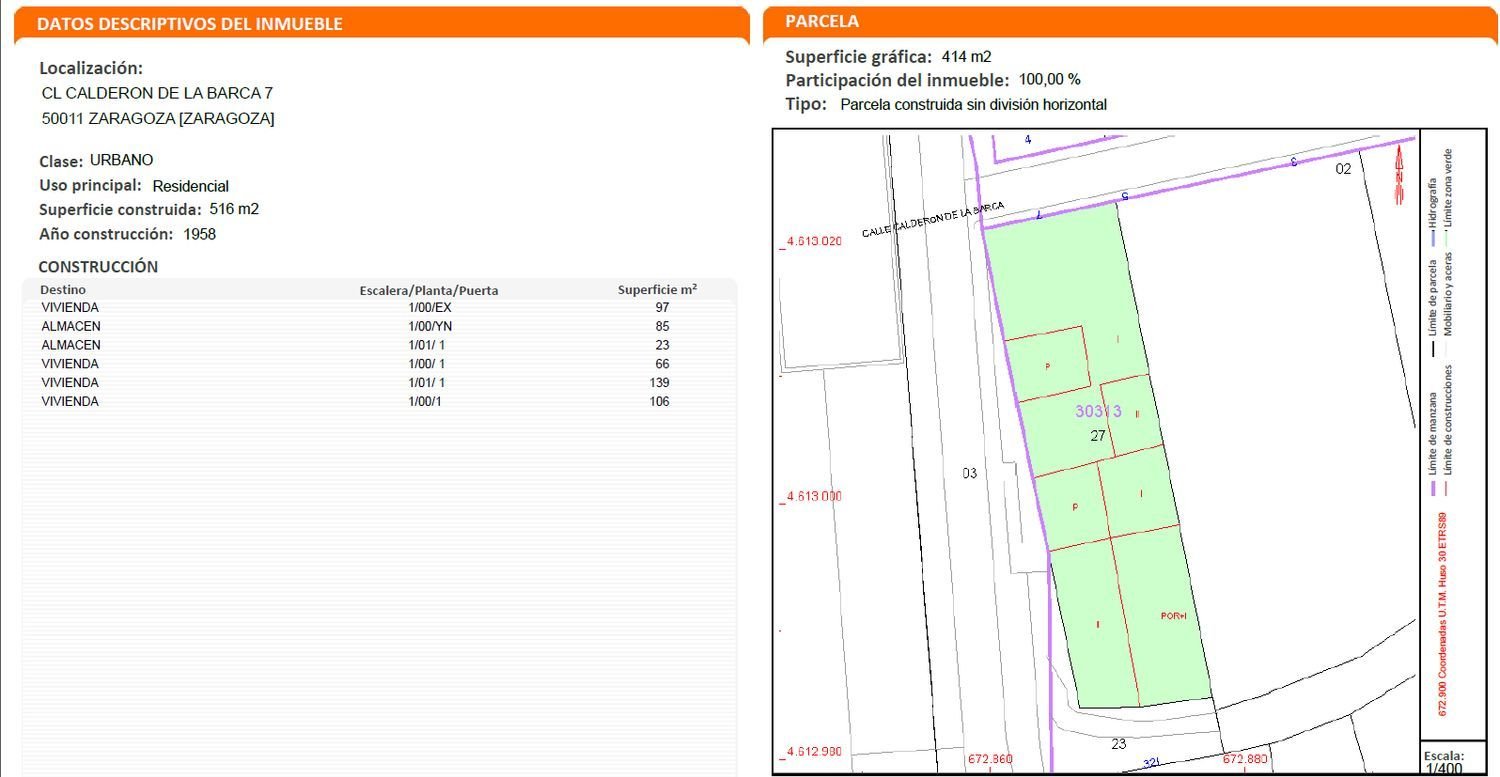Viewport: 1500px width, 777px height.
Task: Click the purple Límite de manzana legend line
Action: (x=1433, y=488)
